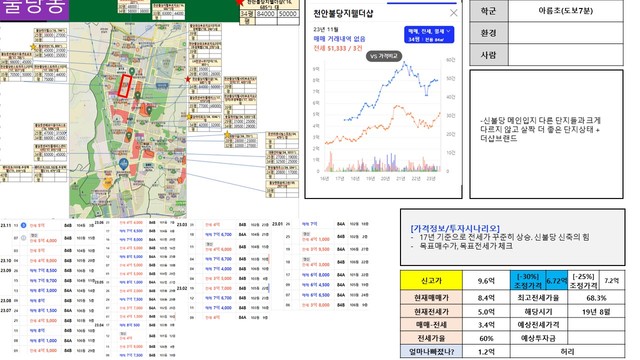Select the 9.6억 value cell
The image size is (640, 360).
point(486,281)
